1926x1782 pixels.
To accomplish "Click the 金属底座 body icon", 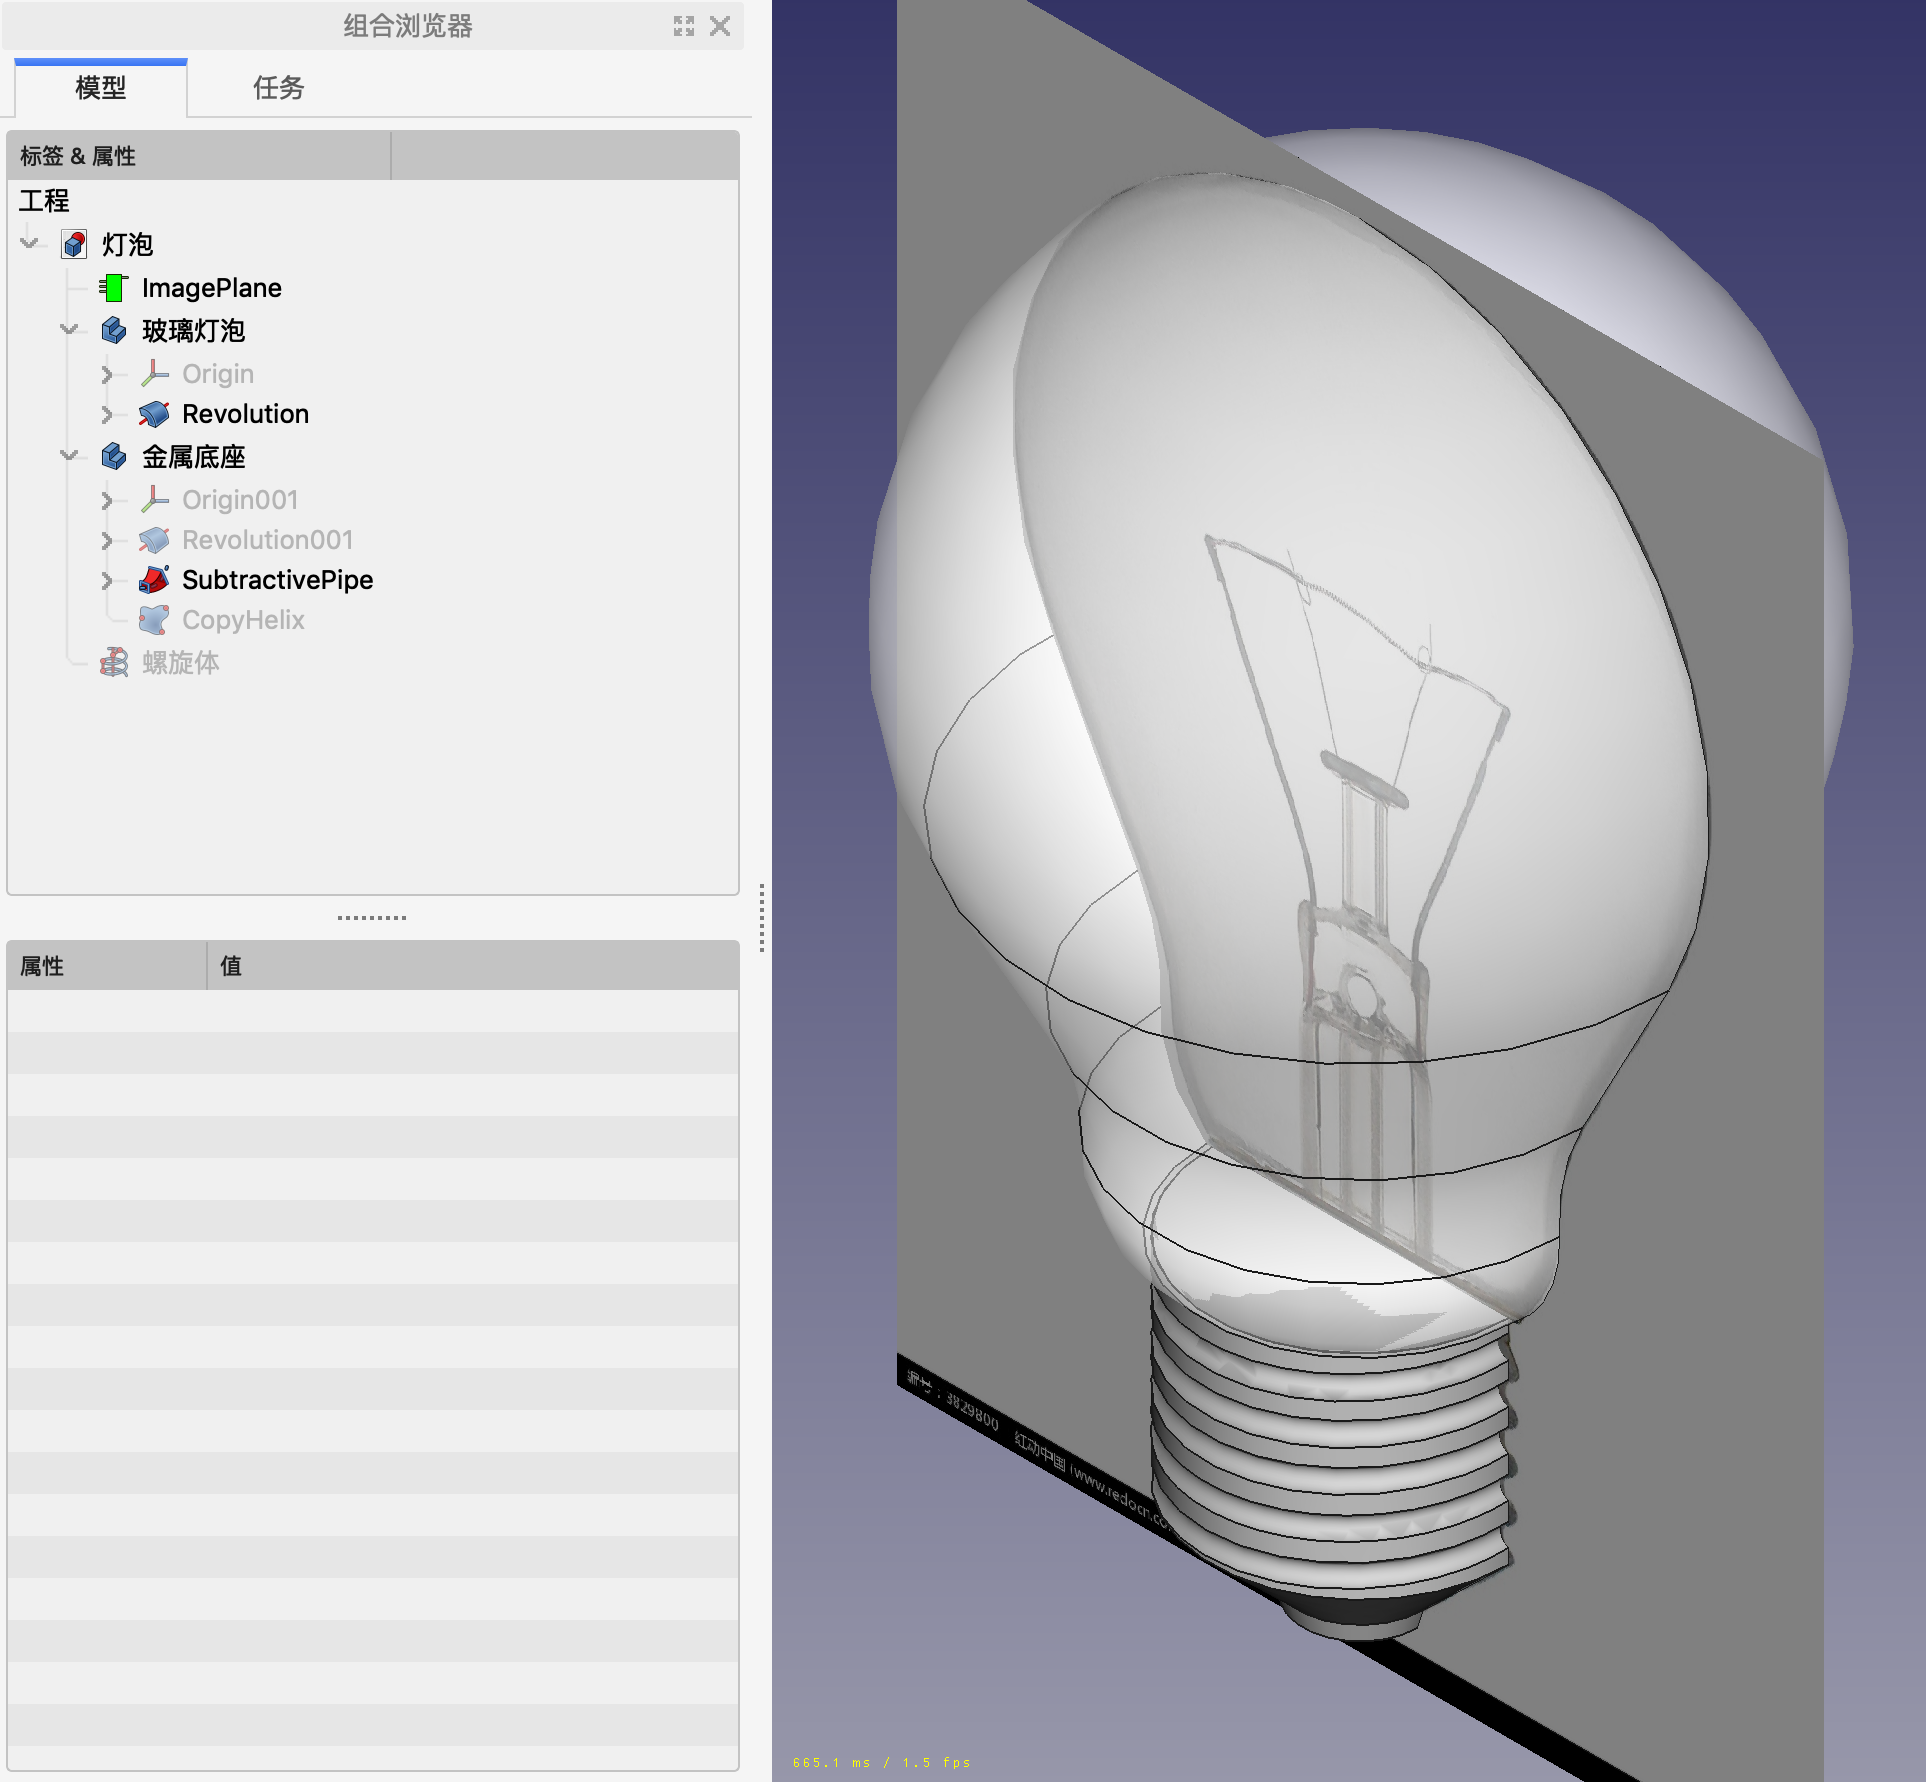I will (x=114, y=457).
